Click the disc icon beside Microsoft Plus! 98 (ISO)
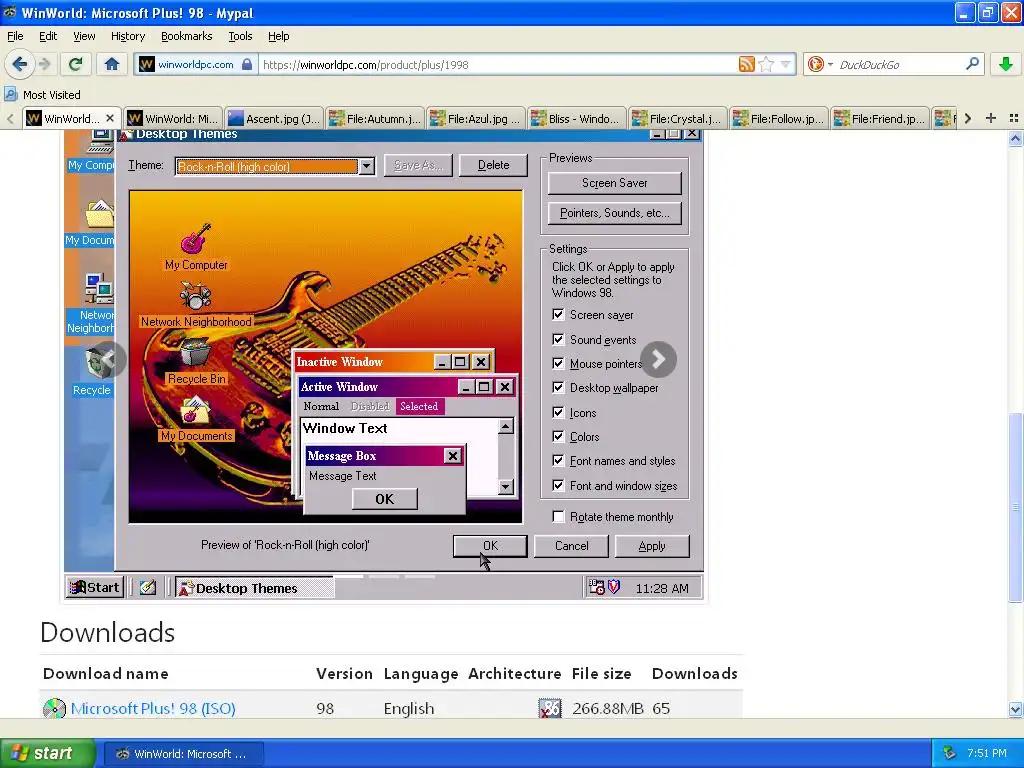The height and width of the screenshot is (768, 1024). [54, 709]
